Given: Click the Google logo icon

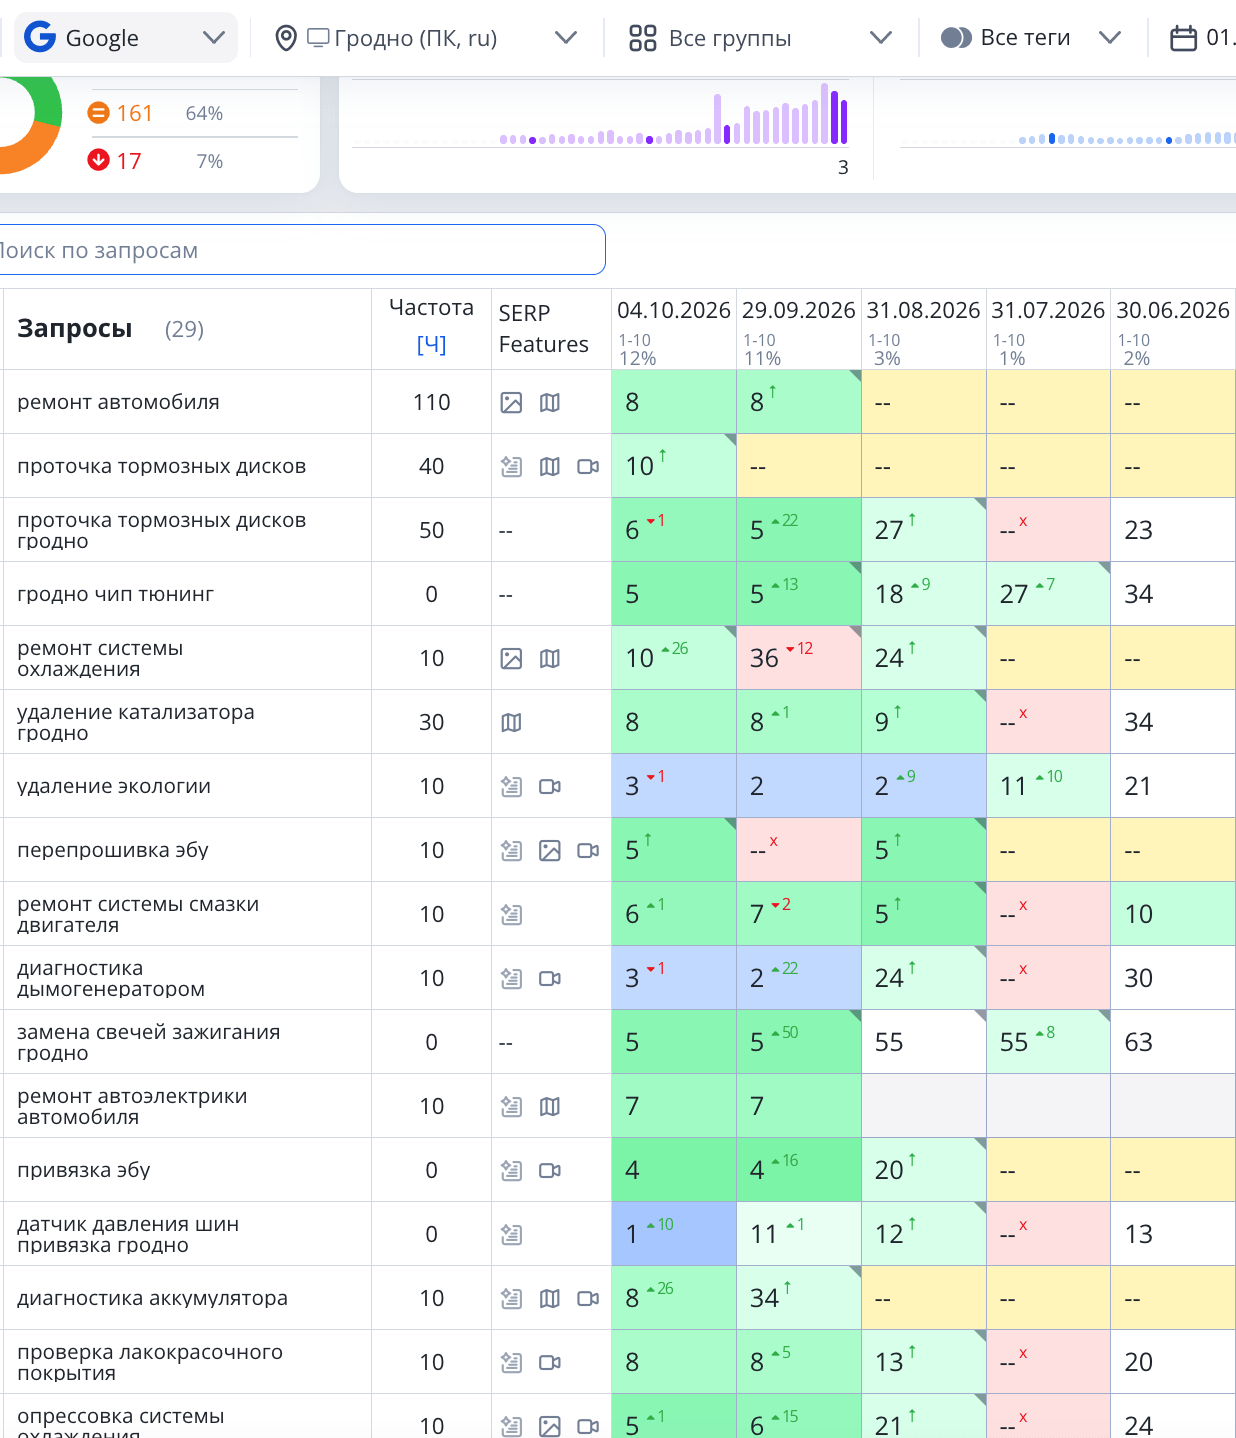Looking at the screenshot, I should (x=40, y=38).
